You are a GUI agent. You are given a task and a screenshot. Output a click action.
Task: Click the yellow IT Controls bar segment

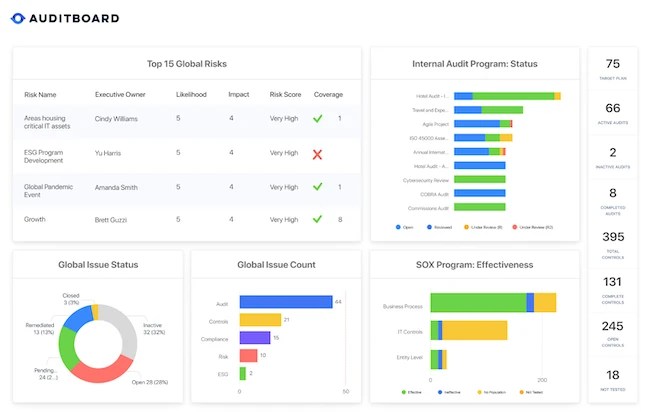(x=475, y=330)
